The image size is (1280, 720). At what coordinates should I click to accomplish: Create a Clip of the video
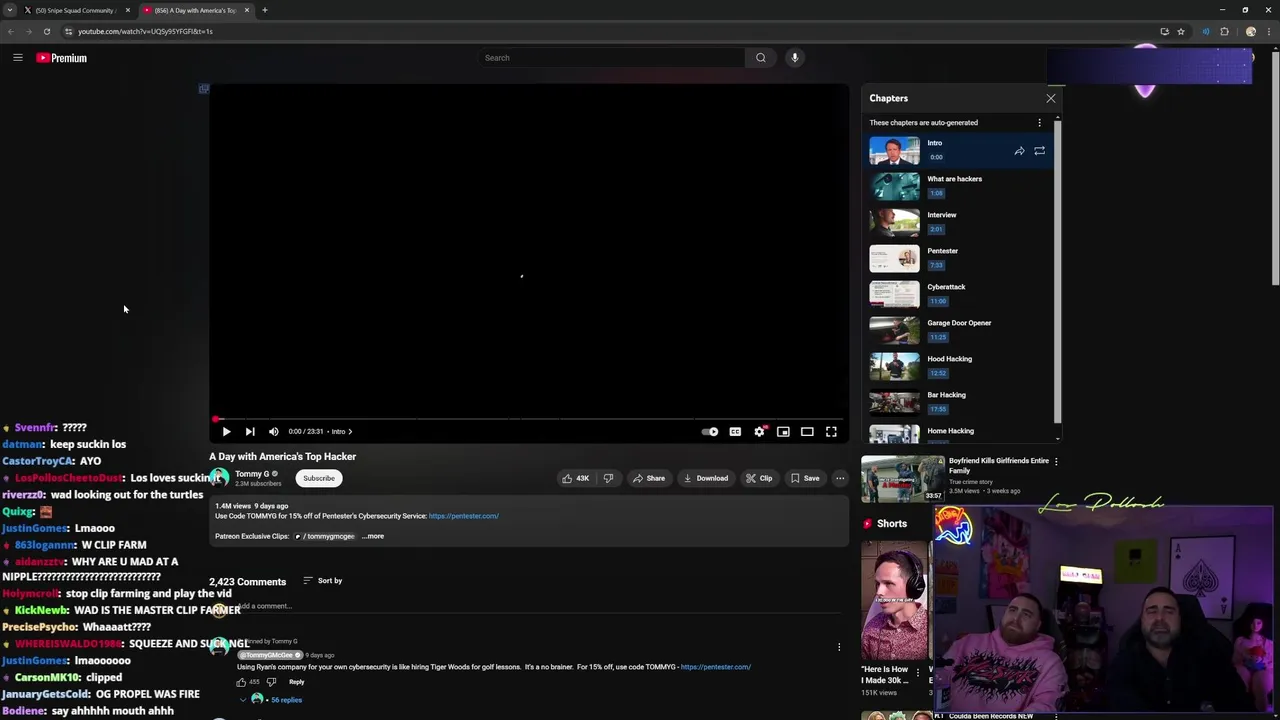tap(759, 478)
